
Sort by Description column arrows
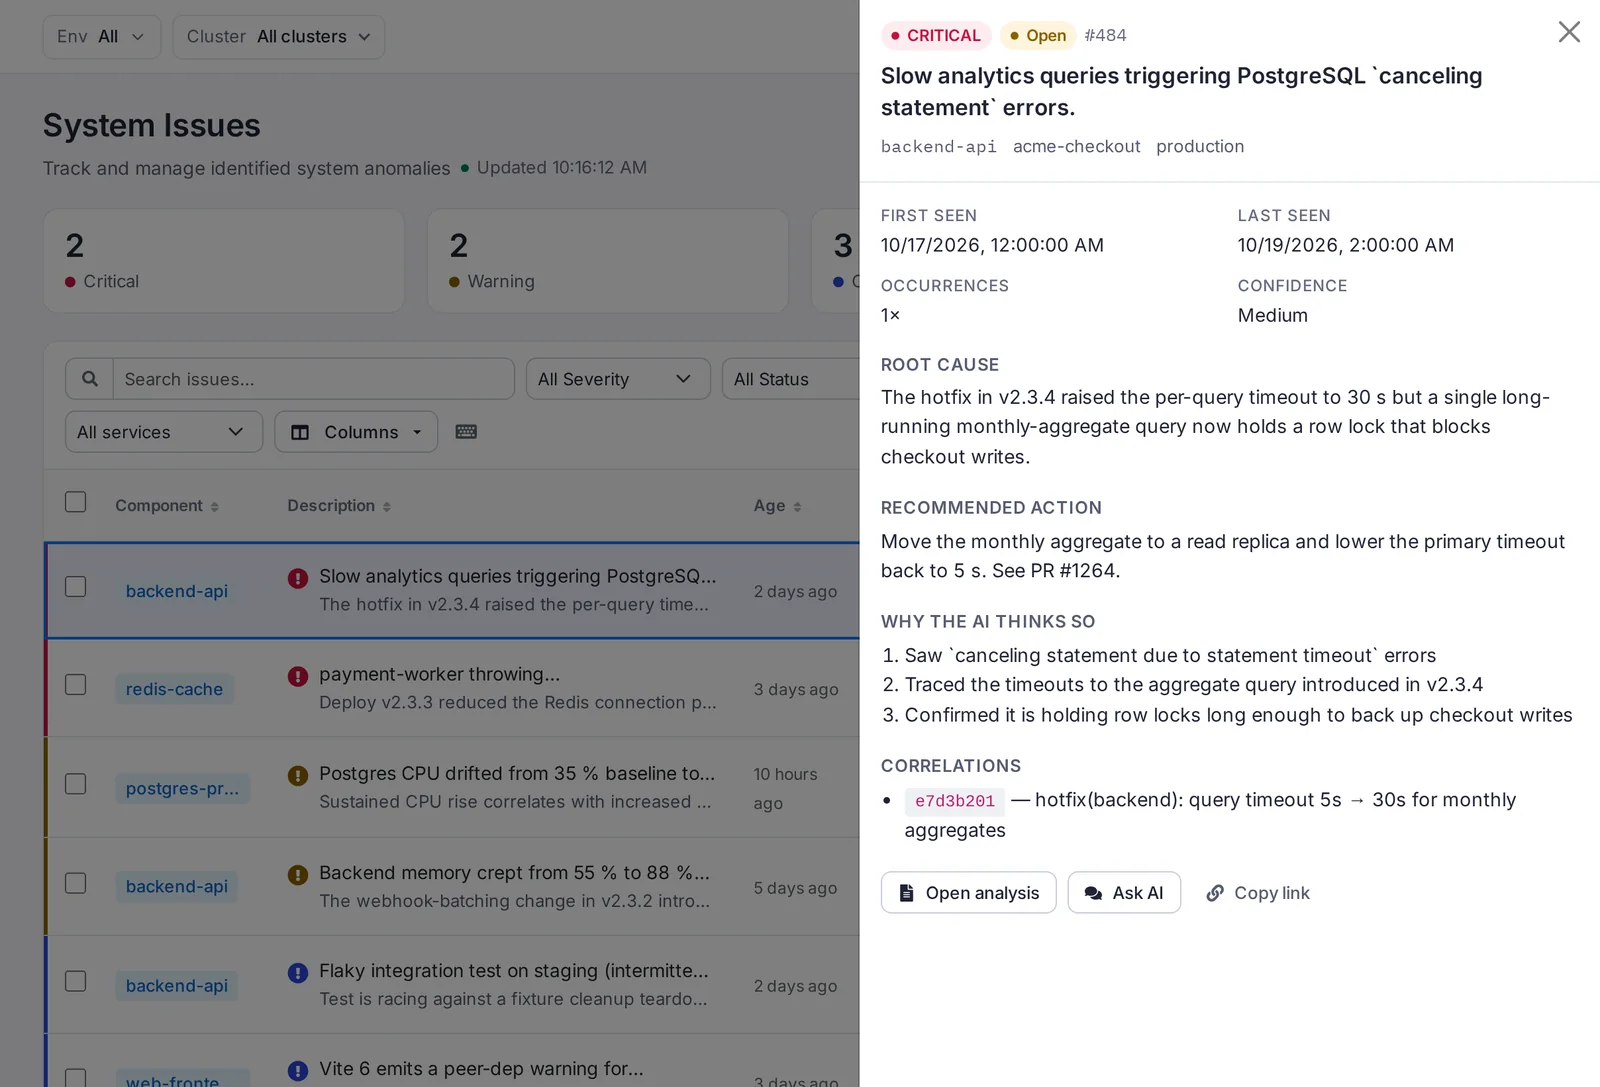(387, 507)
